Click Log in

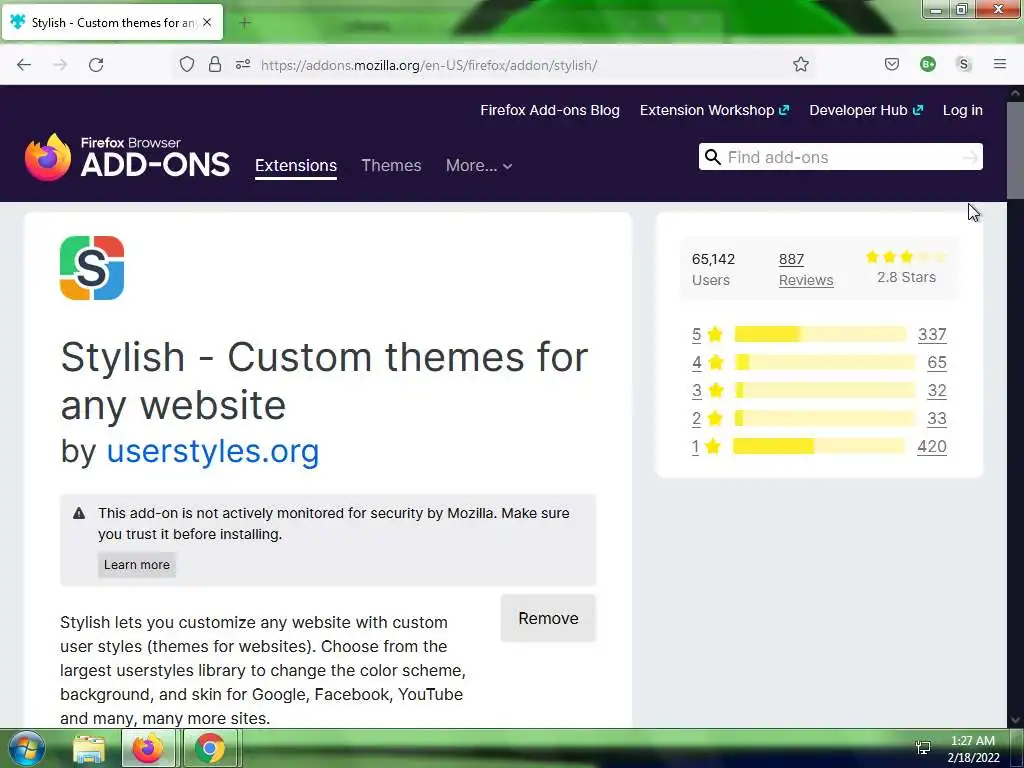pos(963,110)
